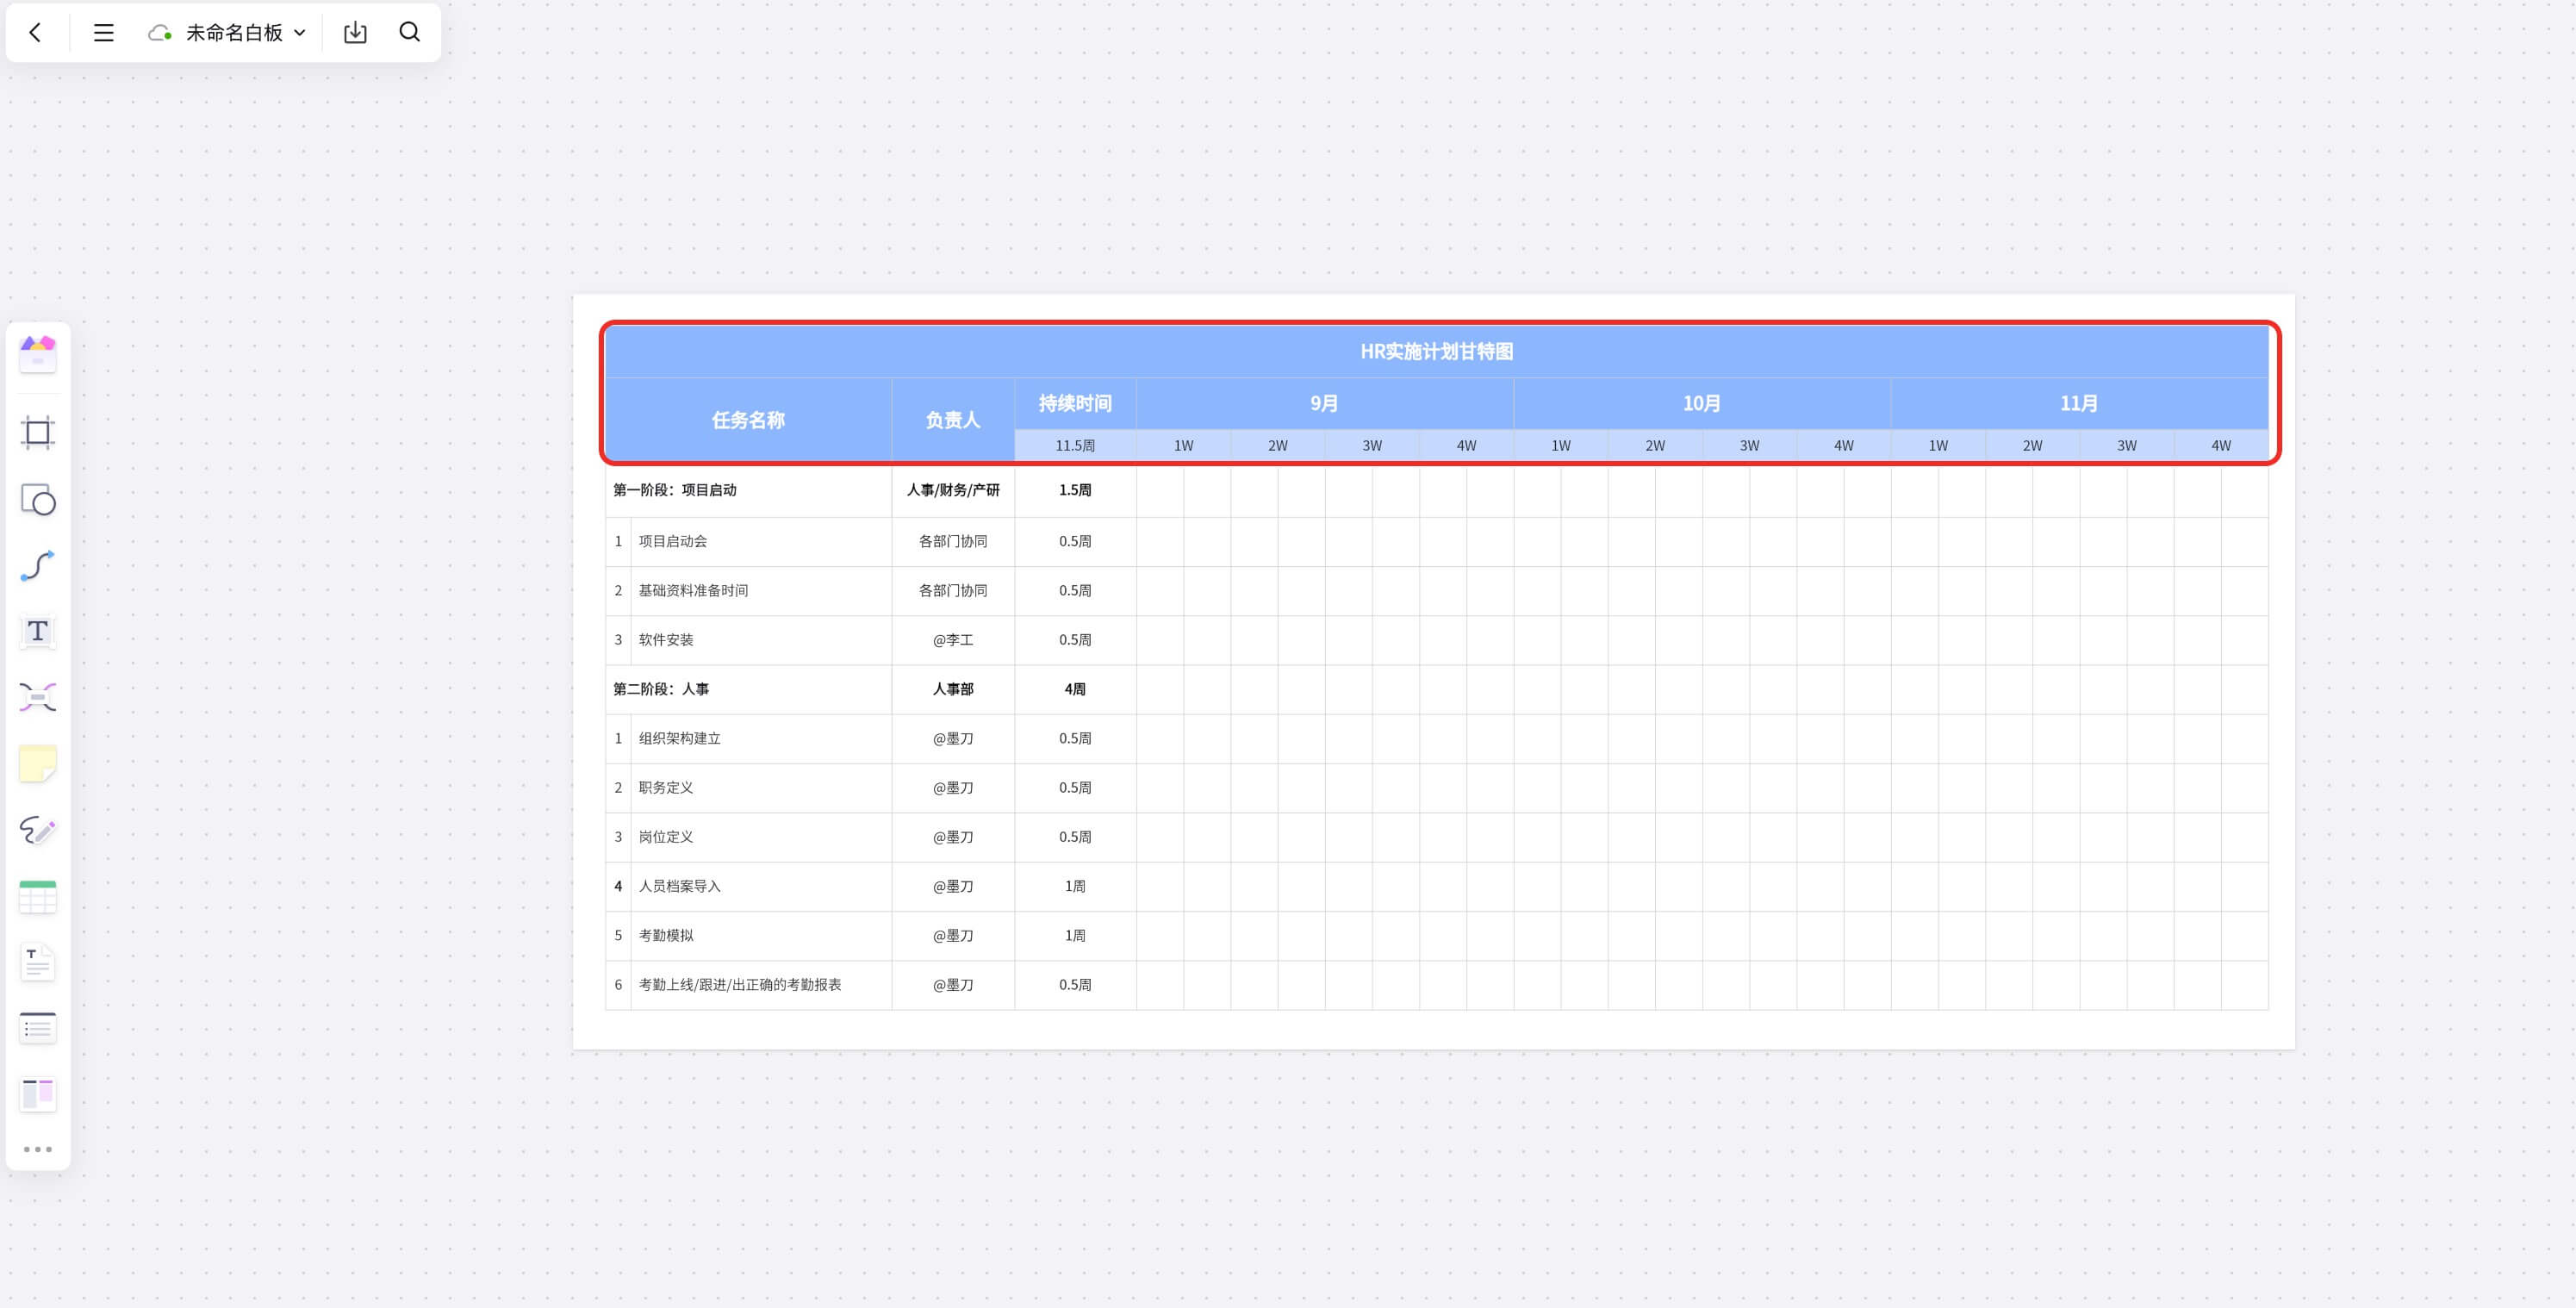Click the 4W cell under 11月
2576x1308 pixels.
(x=2221, y=446)
